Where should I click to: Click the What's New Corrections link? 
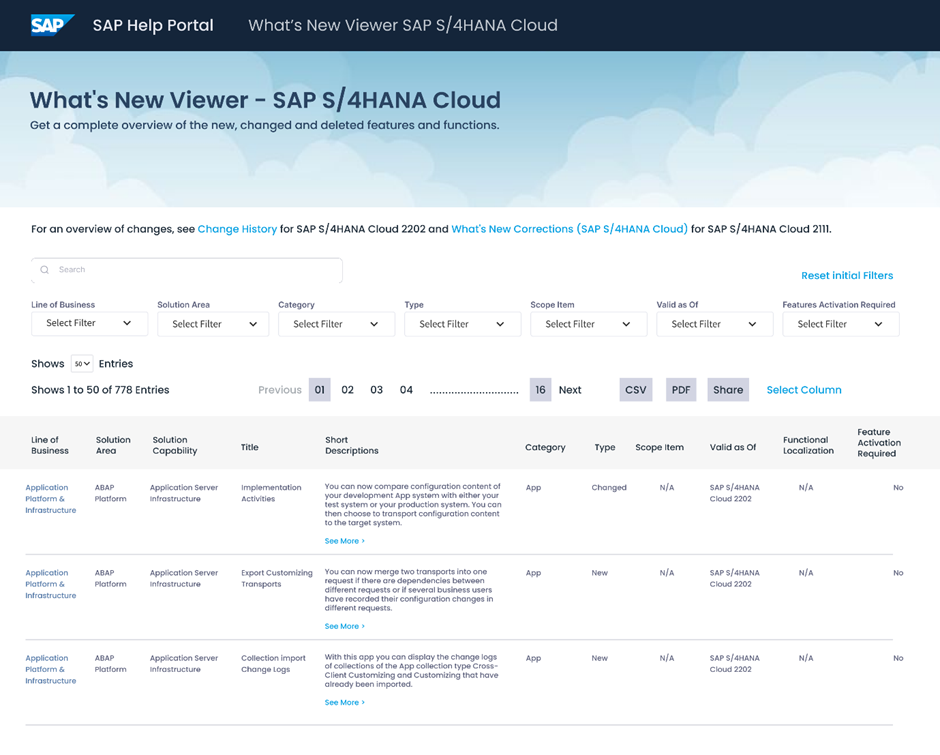pyautogui.click(x=570, y=229)
